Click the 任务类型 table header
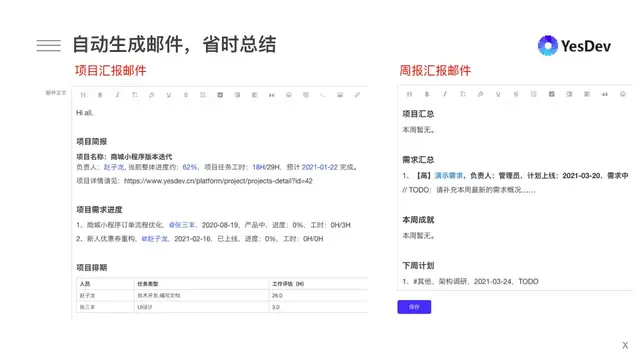Viewport: 640px width, 360px height. click(x=148, y=284)
